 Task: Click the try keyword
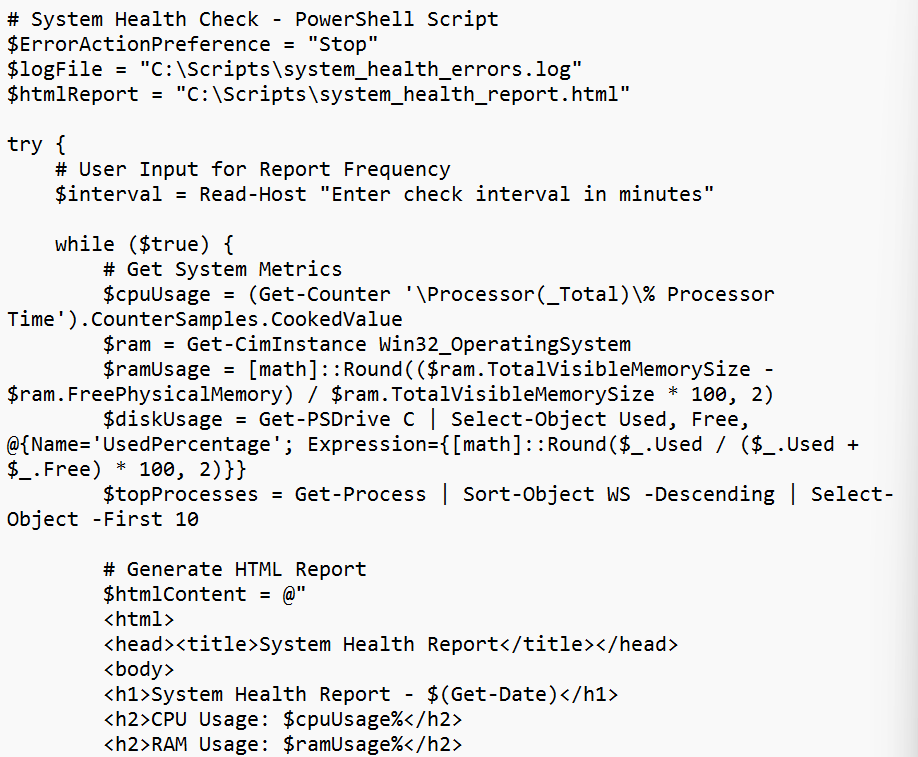click(x=25, y=144)
